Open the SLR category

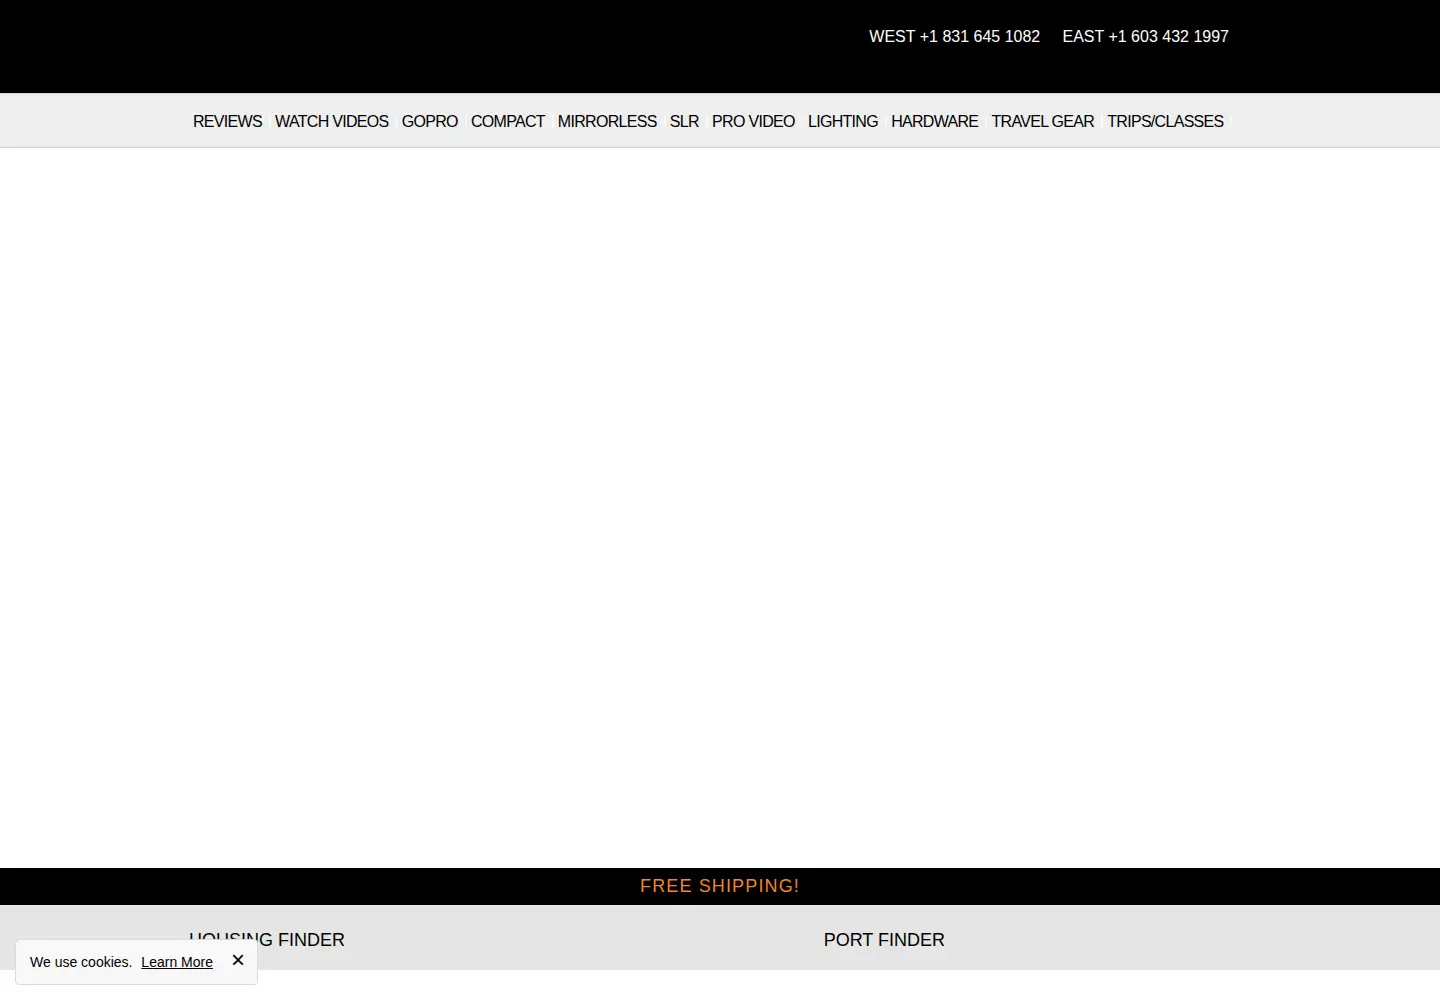point(684,121)
